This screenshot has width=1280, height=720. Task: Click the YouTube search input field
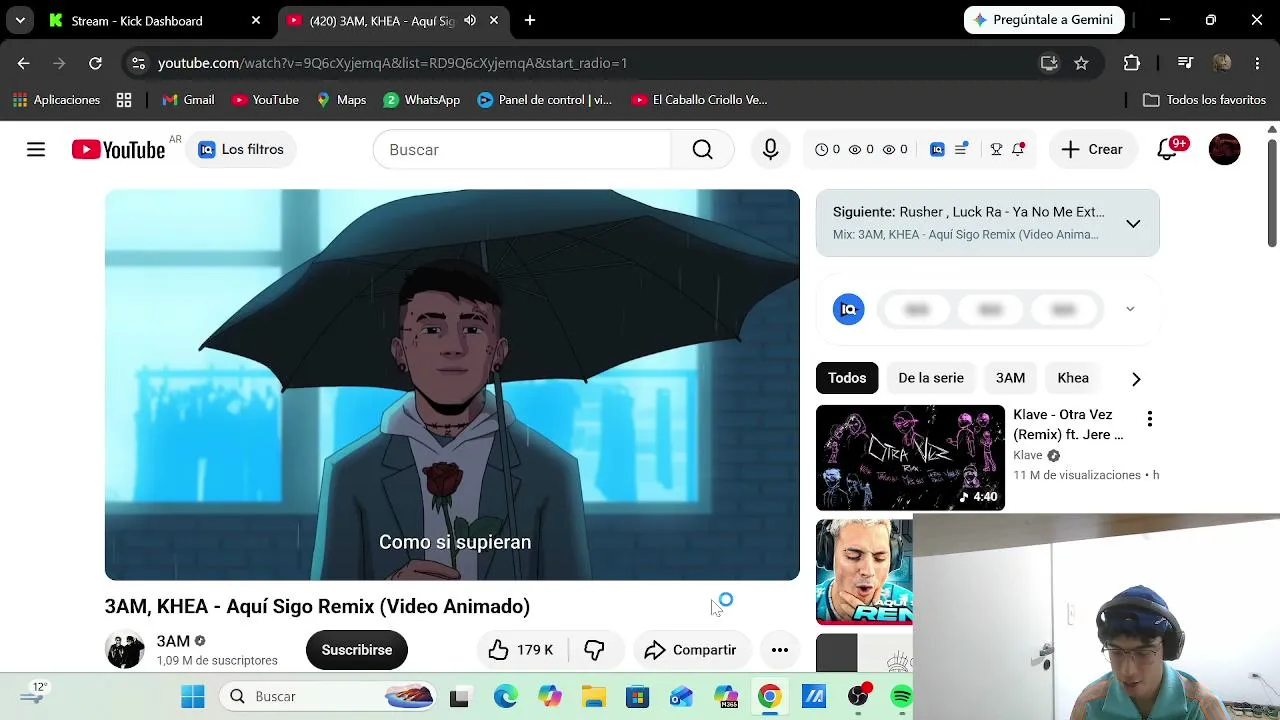click(522, 150)
